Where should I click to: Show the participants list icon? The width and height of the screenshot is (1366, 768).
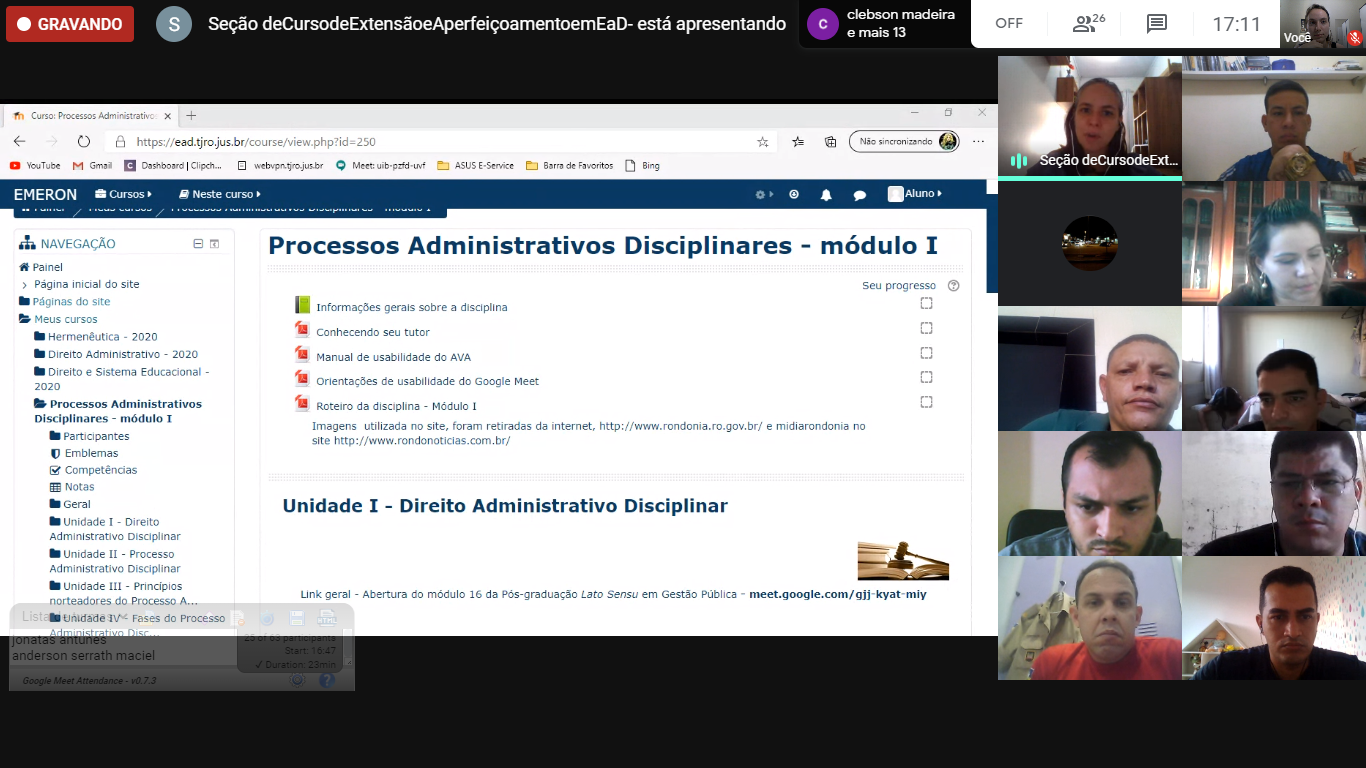(x=1088, y=24)
